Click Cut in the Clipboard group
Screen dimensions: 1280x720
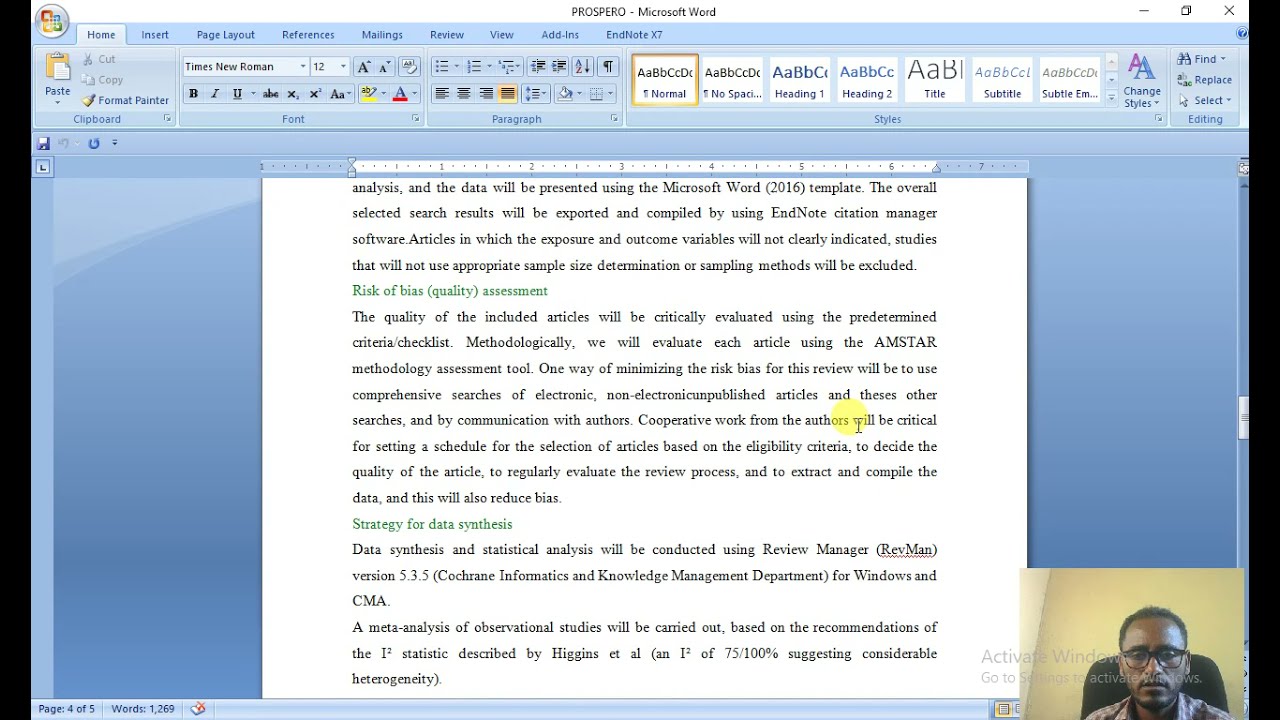tap(99, 60)
